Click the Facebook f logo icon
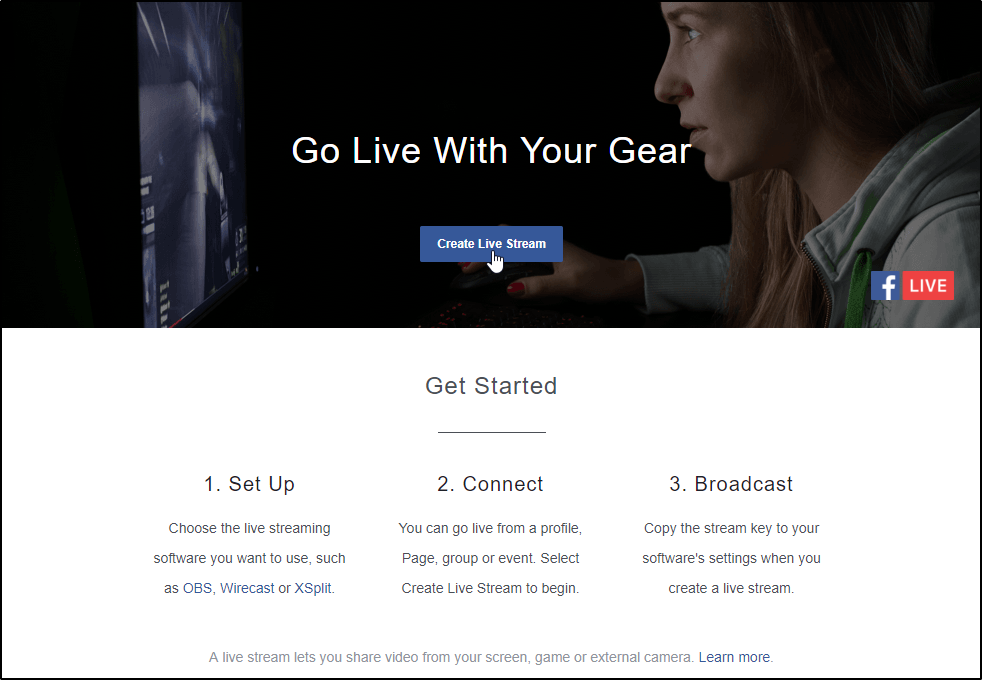Viewport: 982px width, 680px height. point(886,286)
